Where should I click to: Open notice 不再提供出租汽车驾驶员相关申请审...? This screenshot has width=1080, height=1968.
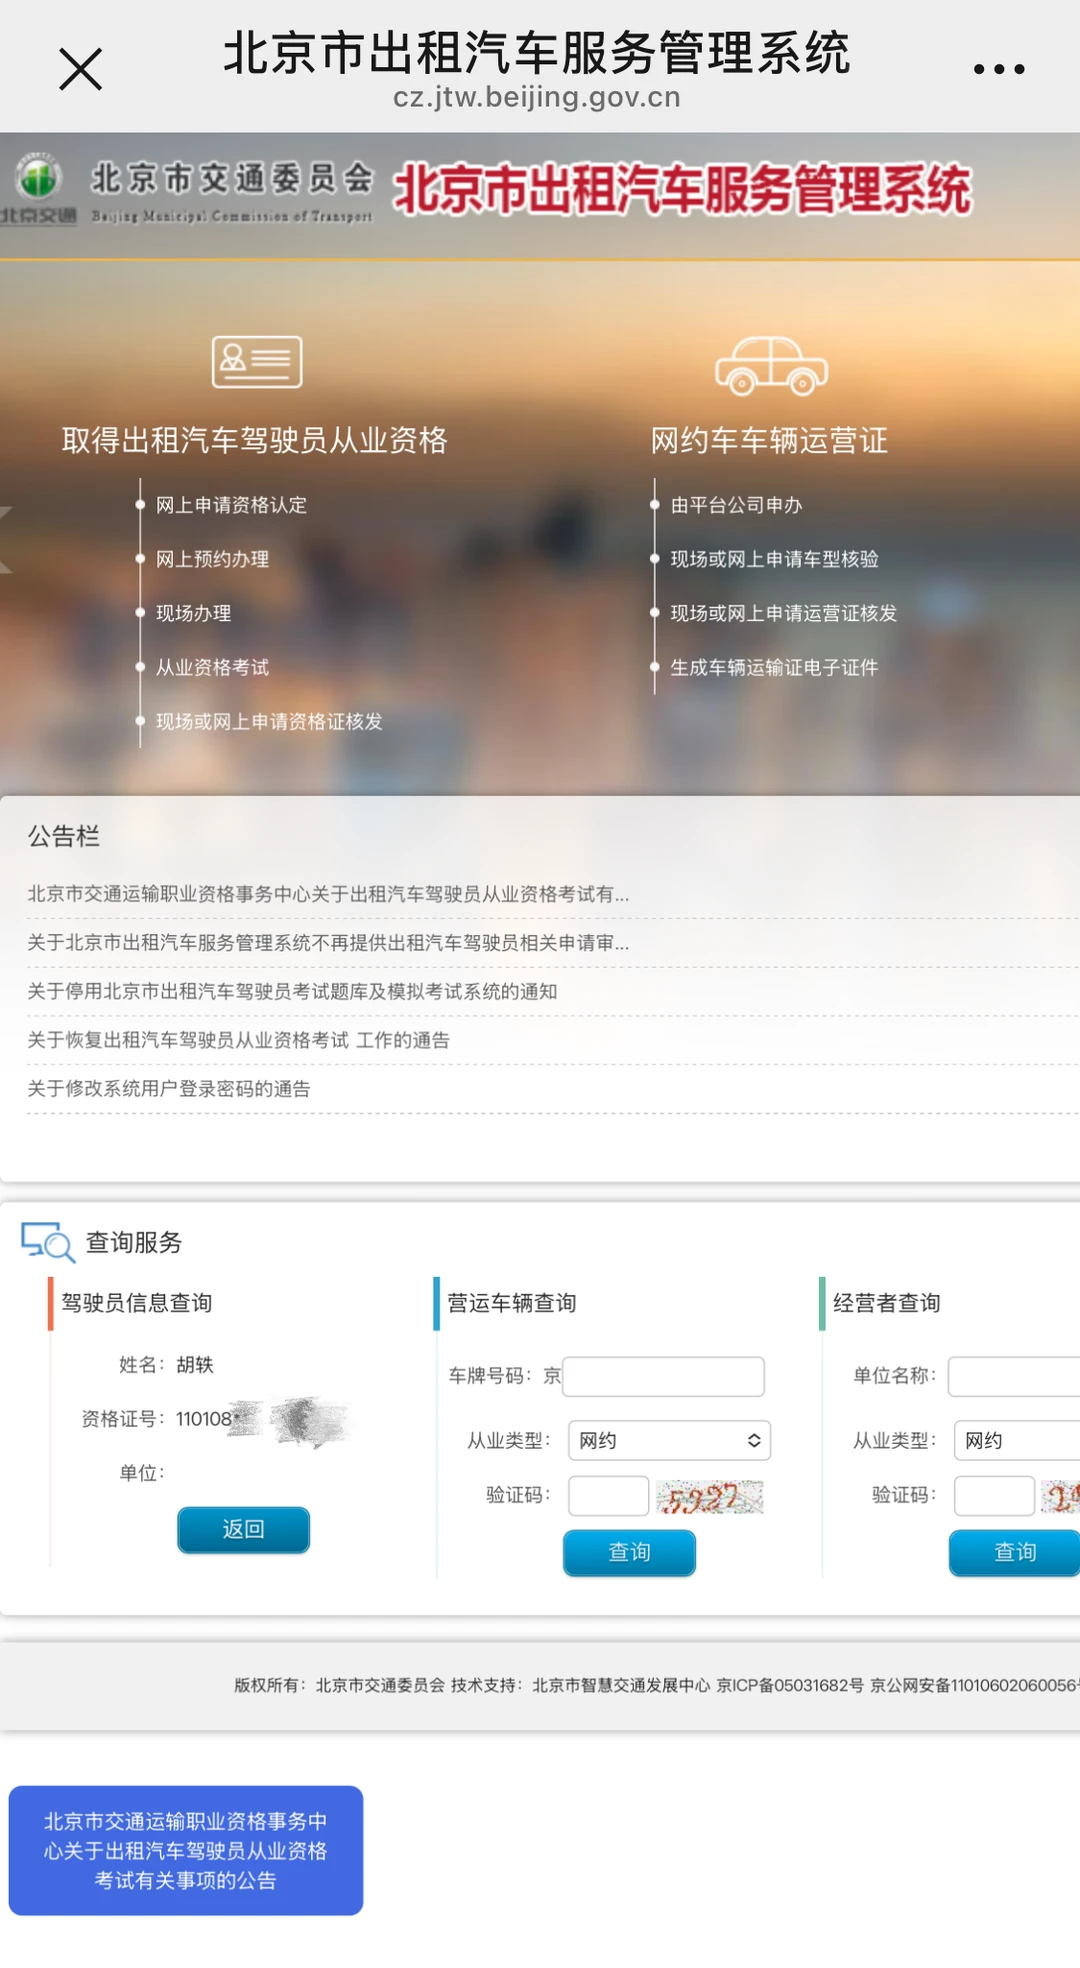[x=328, y=943]
